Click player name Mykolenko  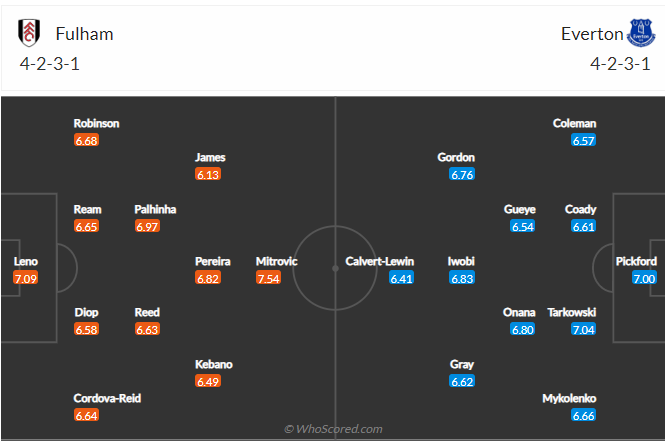569,398
